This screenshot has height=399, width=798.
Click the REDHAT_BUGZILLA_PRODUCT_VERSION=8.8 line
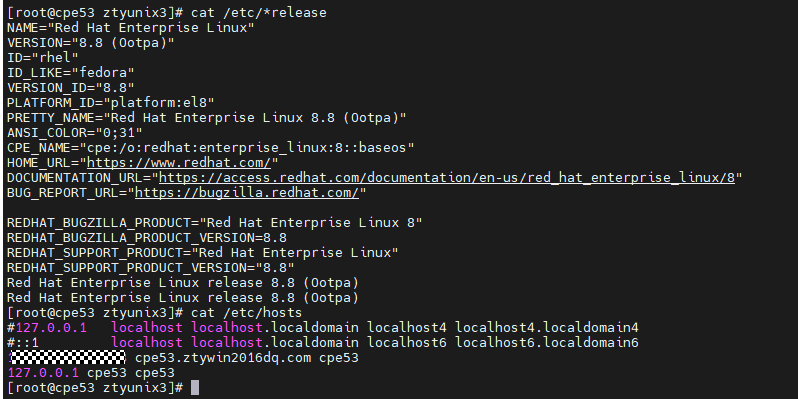[147, 238]
